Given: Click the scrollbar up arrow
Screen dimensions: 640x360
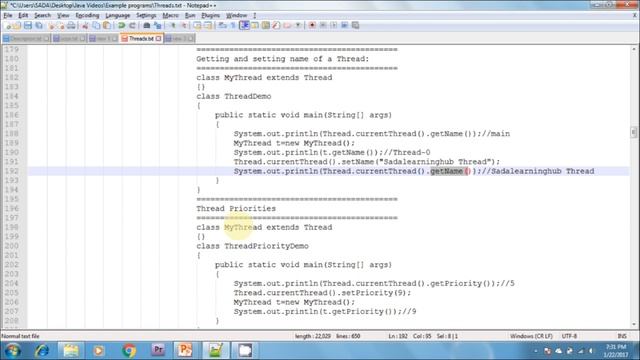Looking at the screenshot, I should pos(633,49).
